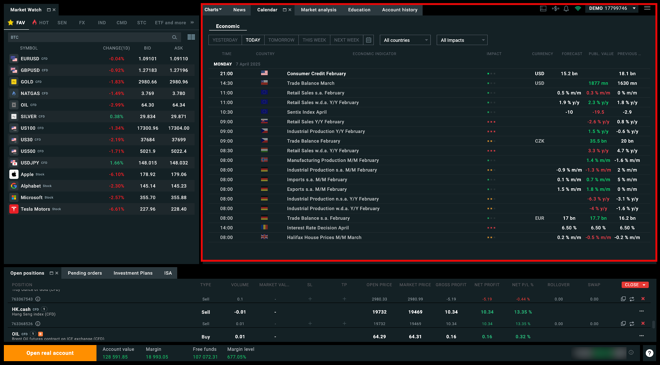Click the Alphabet Google logo icon
Screen dimensions: 660x365
tap(13, 186)
